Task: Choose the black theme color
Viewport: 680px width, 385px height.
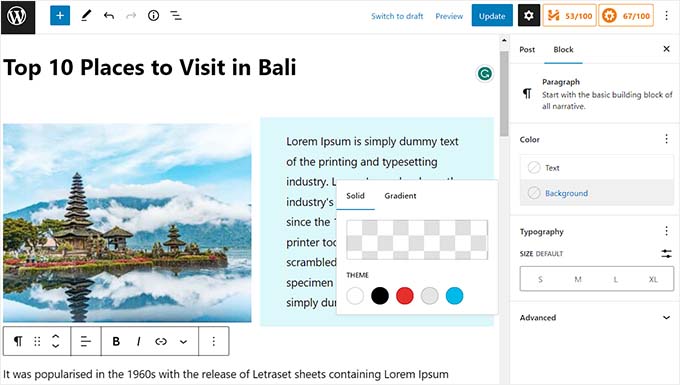Action: point(380,296)
